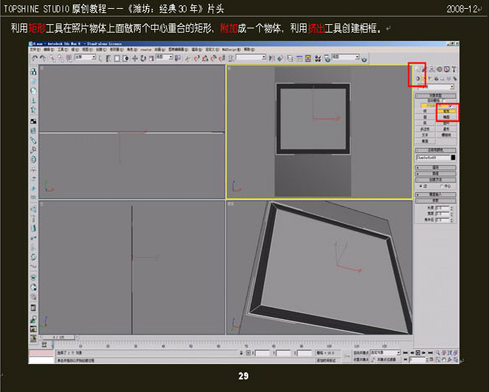The width and height of the screenshot is (489, 392).
Task: Expand the 插值 rollout
Action: 435,174
